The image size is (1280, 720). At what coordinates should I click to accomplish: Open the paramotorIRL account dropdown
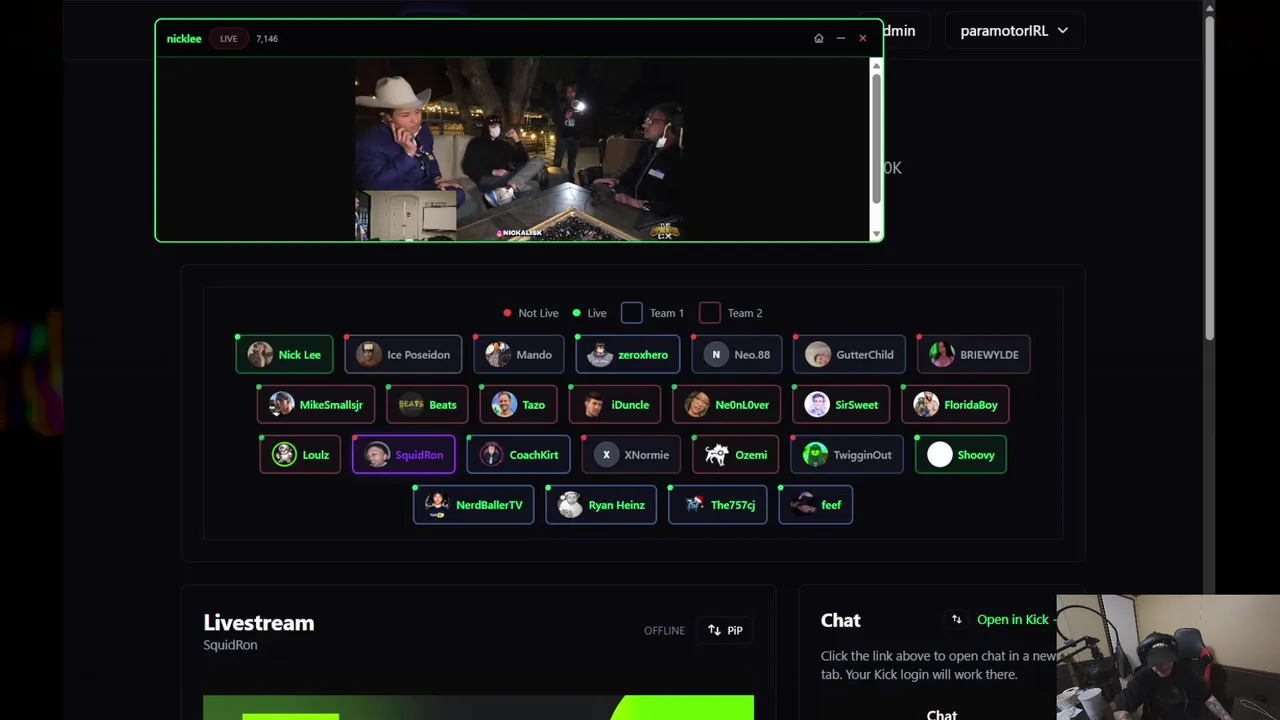click(x=1014, y=31)
